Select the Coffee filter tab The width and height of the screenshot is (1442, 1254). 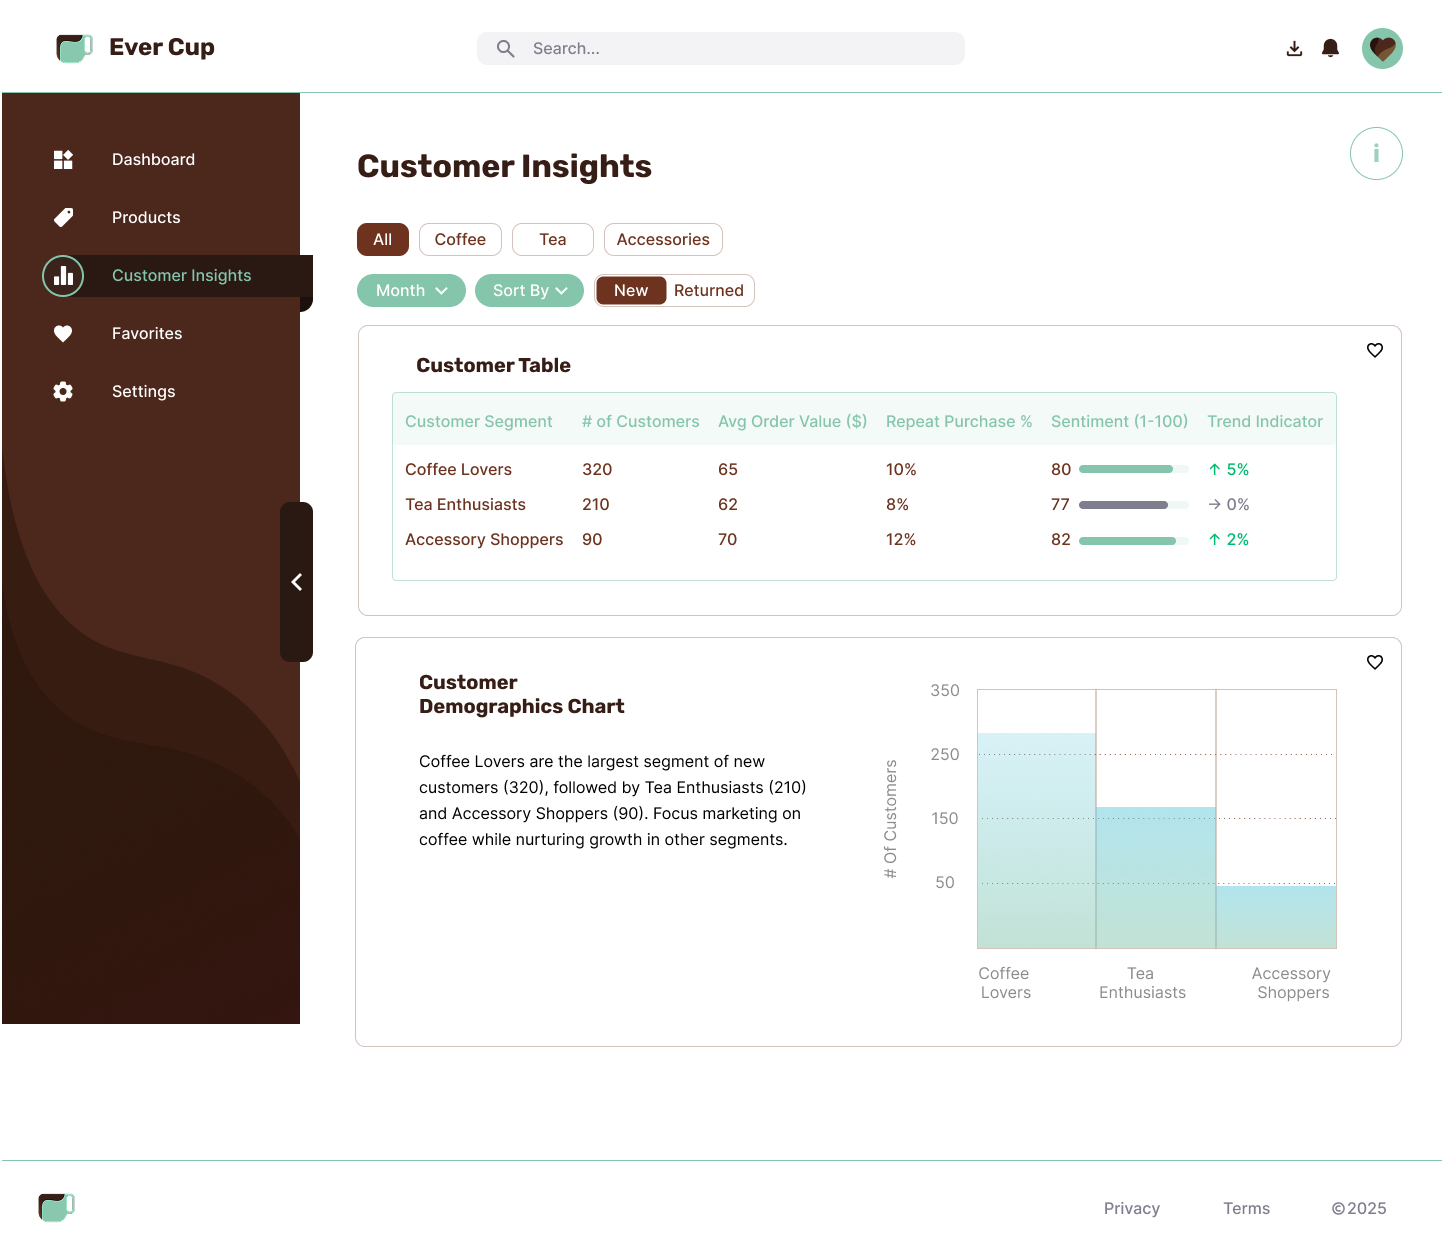[460, 239]
